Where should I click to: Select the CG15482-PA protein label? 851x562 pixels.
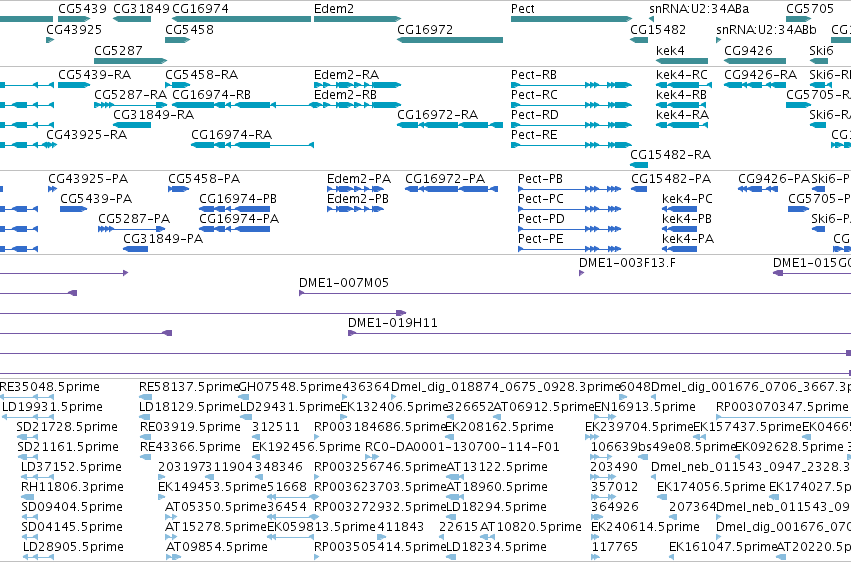(x=671, y=178)
